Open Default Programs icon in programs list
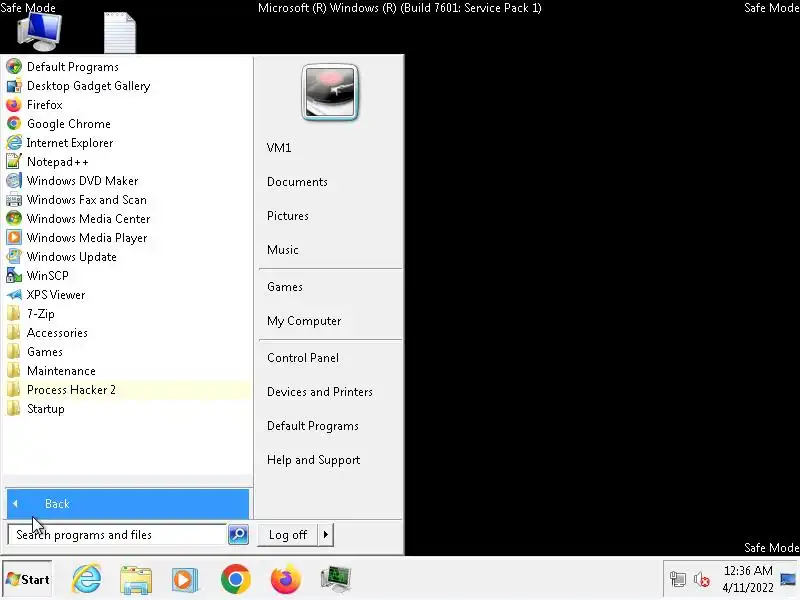This screenshot has width=800, height=600. click(x=14, y=66)
